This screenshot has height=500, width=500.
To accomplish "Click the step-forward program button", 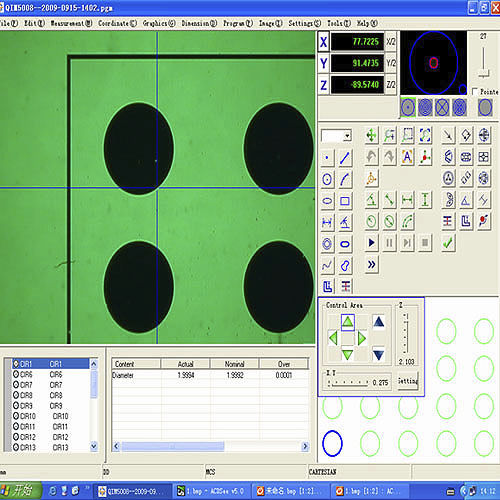I will [407, 243].
